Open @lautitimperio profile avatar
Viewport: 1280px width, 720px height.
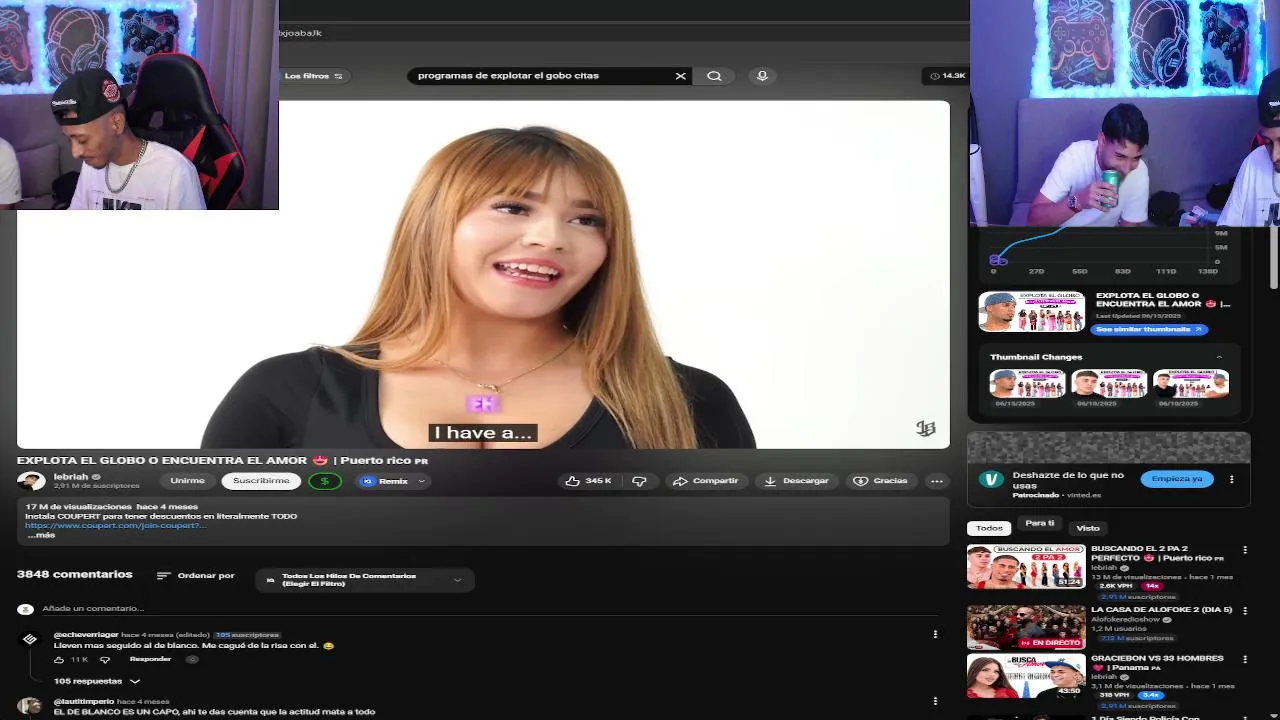[x=30, y=705]
